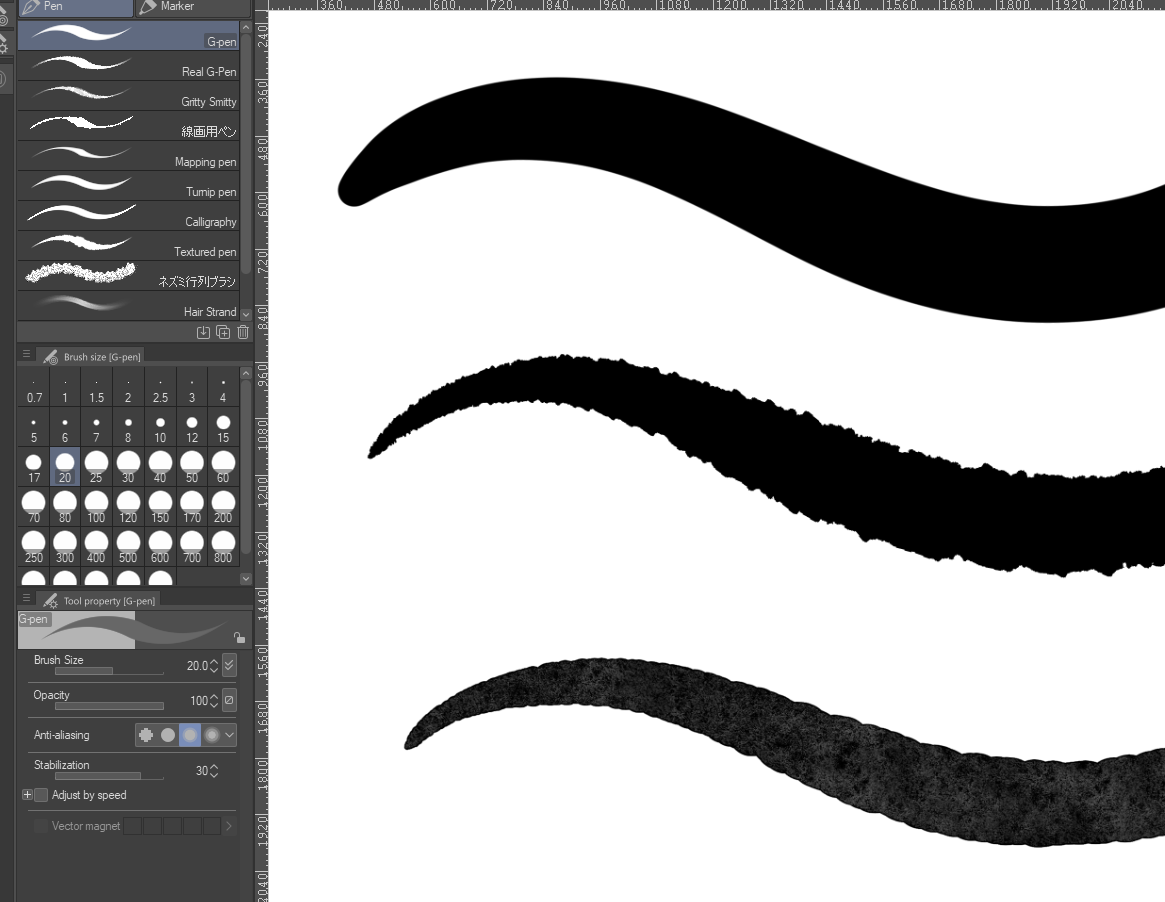
Task: Select the Pen tab
Action: (75, 7)
